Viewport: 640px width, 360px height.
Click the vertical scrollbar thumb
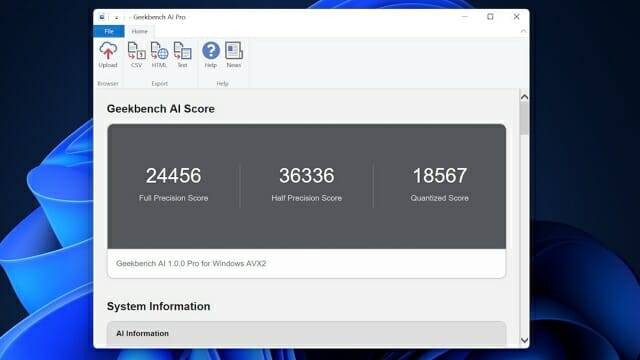524,118
